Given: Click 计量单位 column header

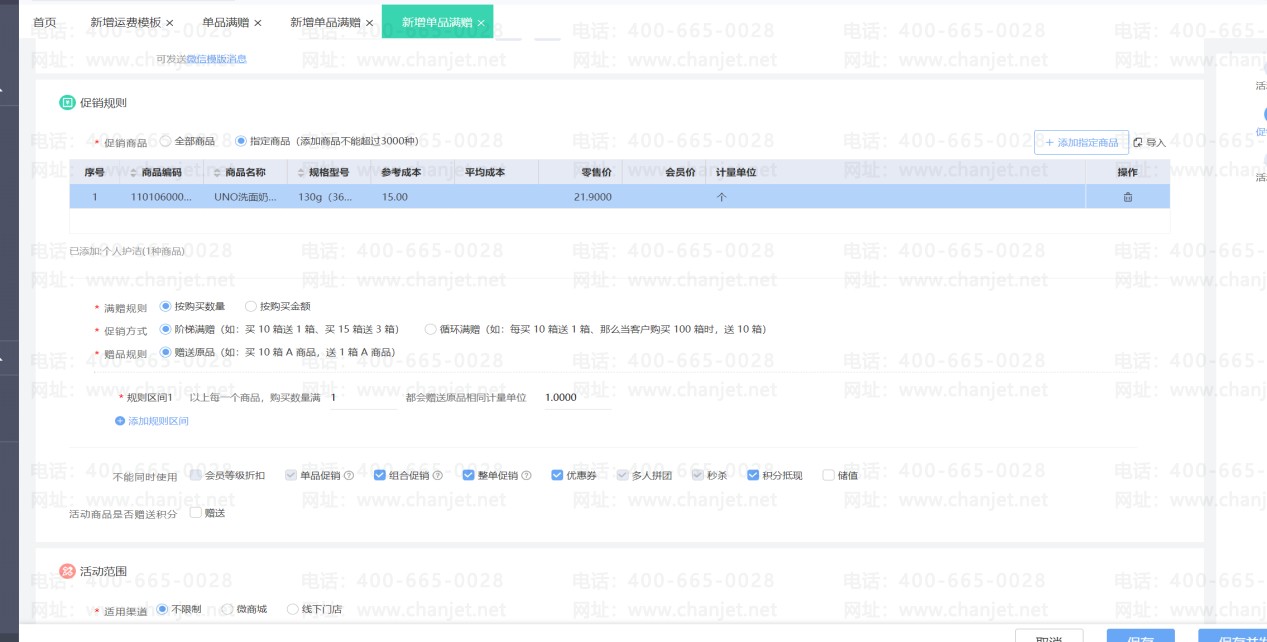Looking at the screenshot, I should [736, 172].
